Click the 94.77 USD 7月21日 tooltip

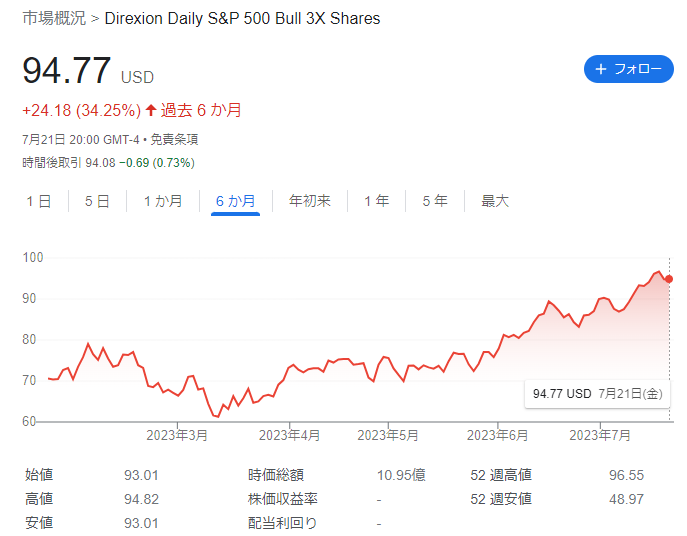tap(598, 394)
